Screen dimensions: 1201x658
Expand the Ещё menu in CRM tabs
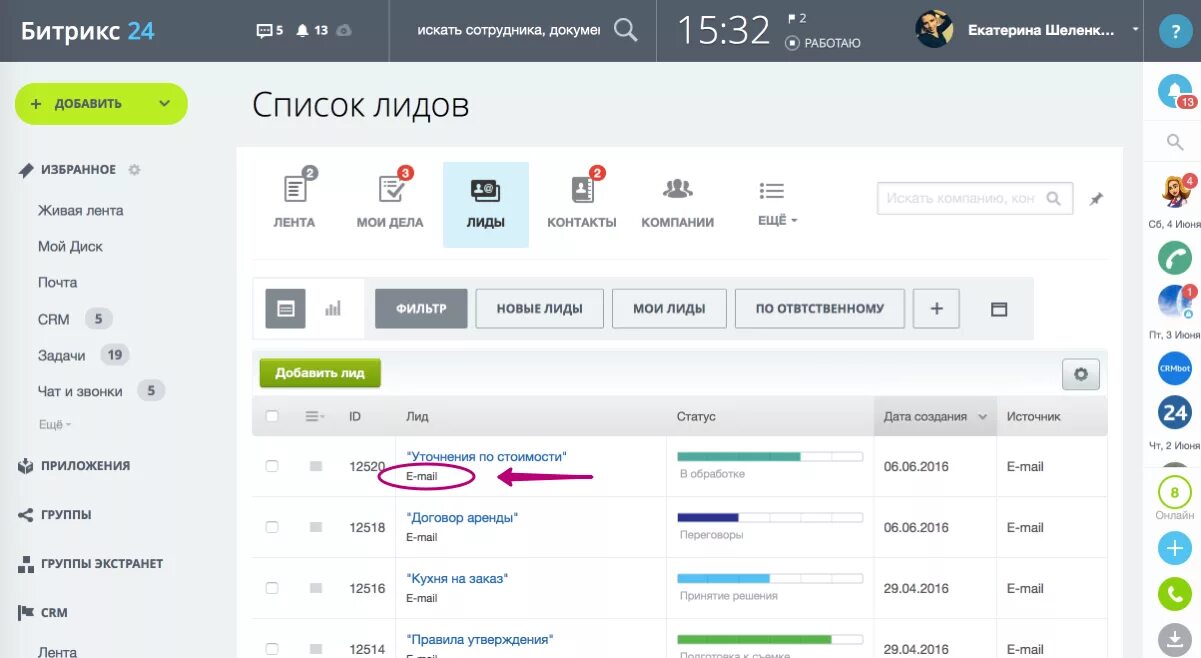click(777, 203)
